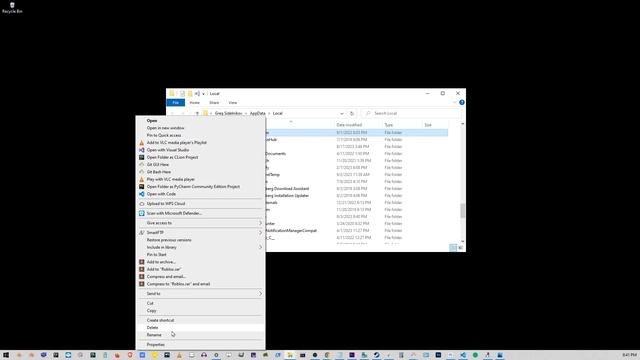640x360 pixels.
Task: Open the Home ribbon tab
Action: (x=195, y=102)
